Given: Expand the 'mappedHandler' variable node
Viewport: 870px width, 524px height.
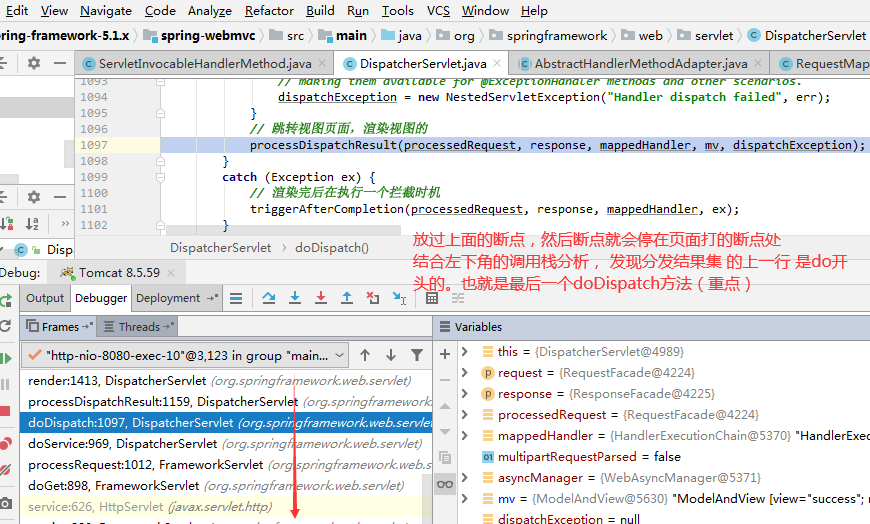Looking at the screenshot, I should [x=465, y=436].
